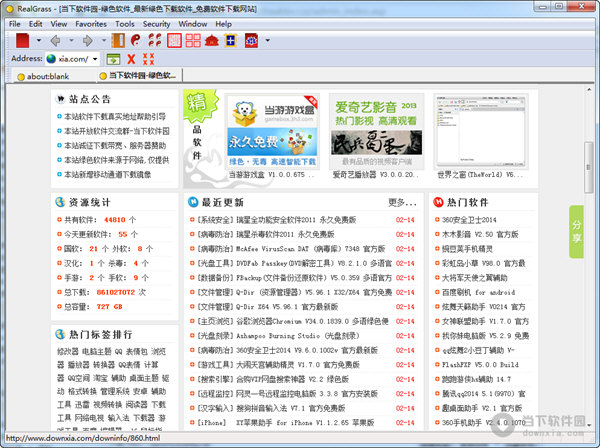Open the Tools menu
Image resolution: width=600 pixels, height=448 pixels.
125,24
